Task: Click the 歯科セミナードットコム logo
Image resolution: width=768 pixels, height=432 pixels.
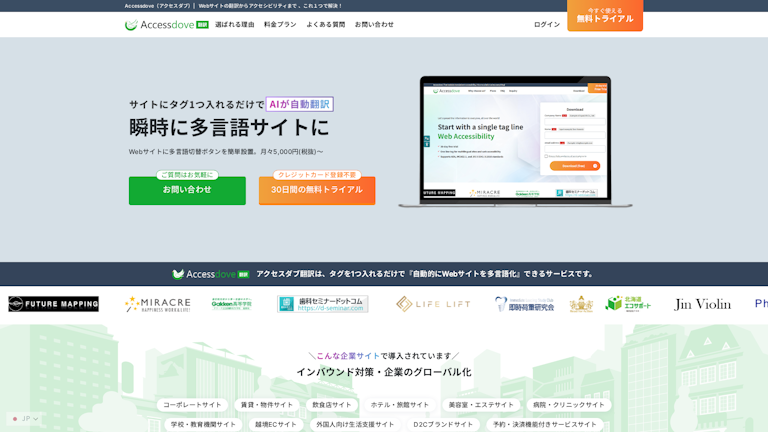Action: tap(323, 304)
